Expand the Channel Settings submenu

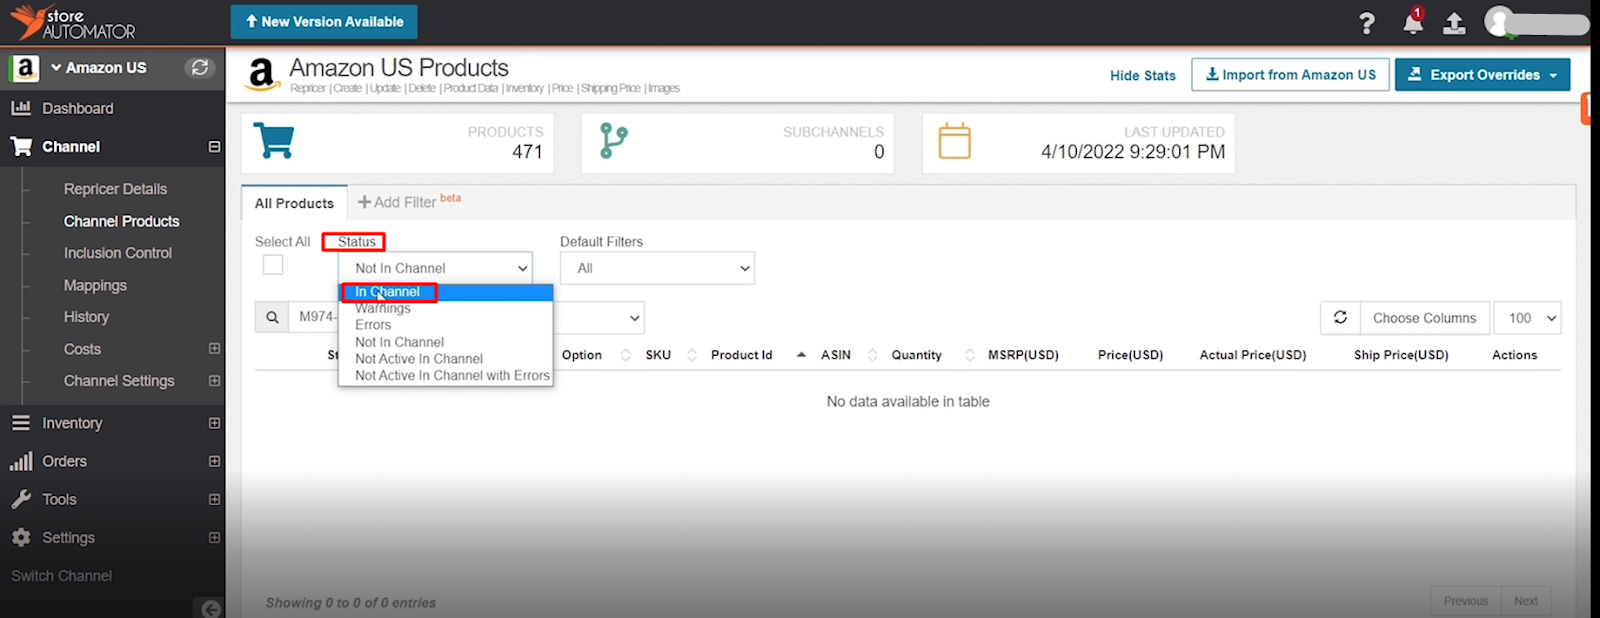point(214,381)
